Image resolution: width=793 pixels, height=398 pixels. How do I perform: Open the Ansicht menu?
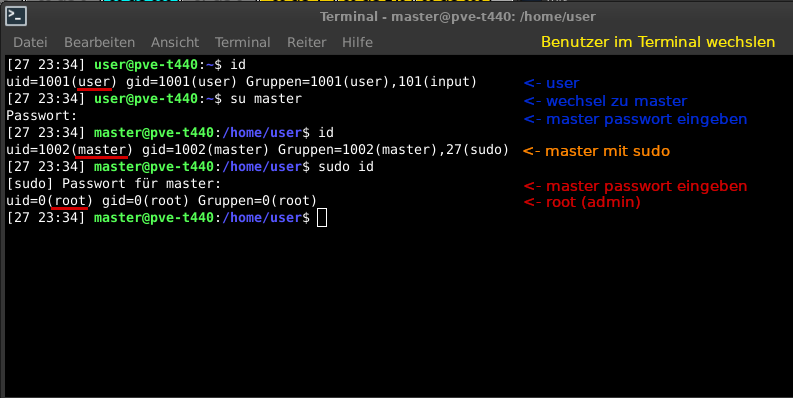point(175,42)
